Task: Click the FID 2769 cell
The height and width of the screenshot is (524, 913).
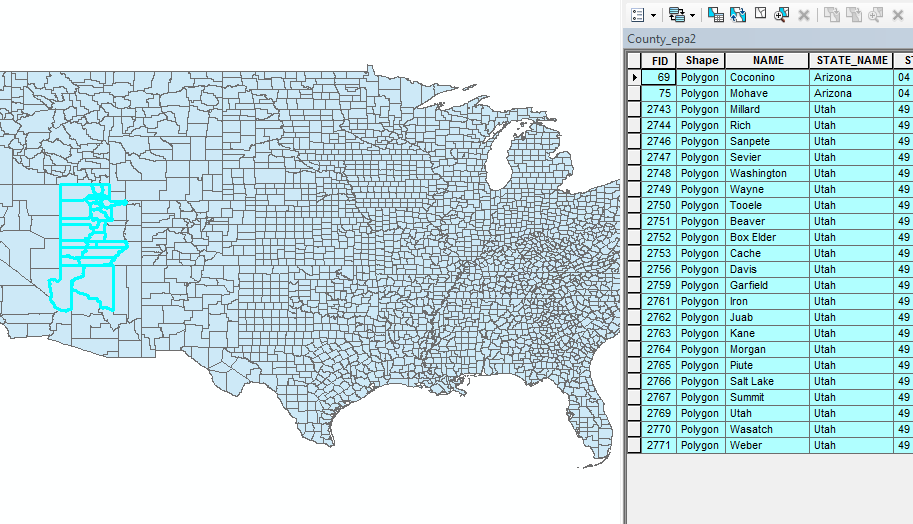Action: click(x=659, y=413)
